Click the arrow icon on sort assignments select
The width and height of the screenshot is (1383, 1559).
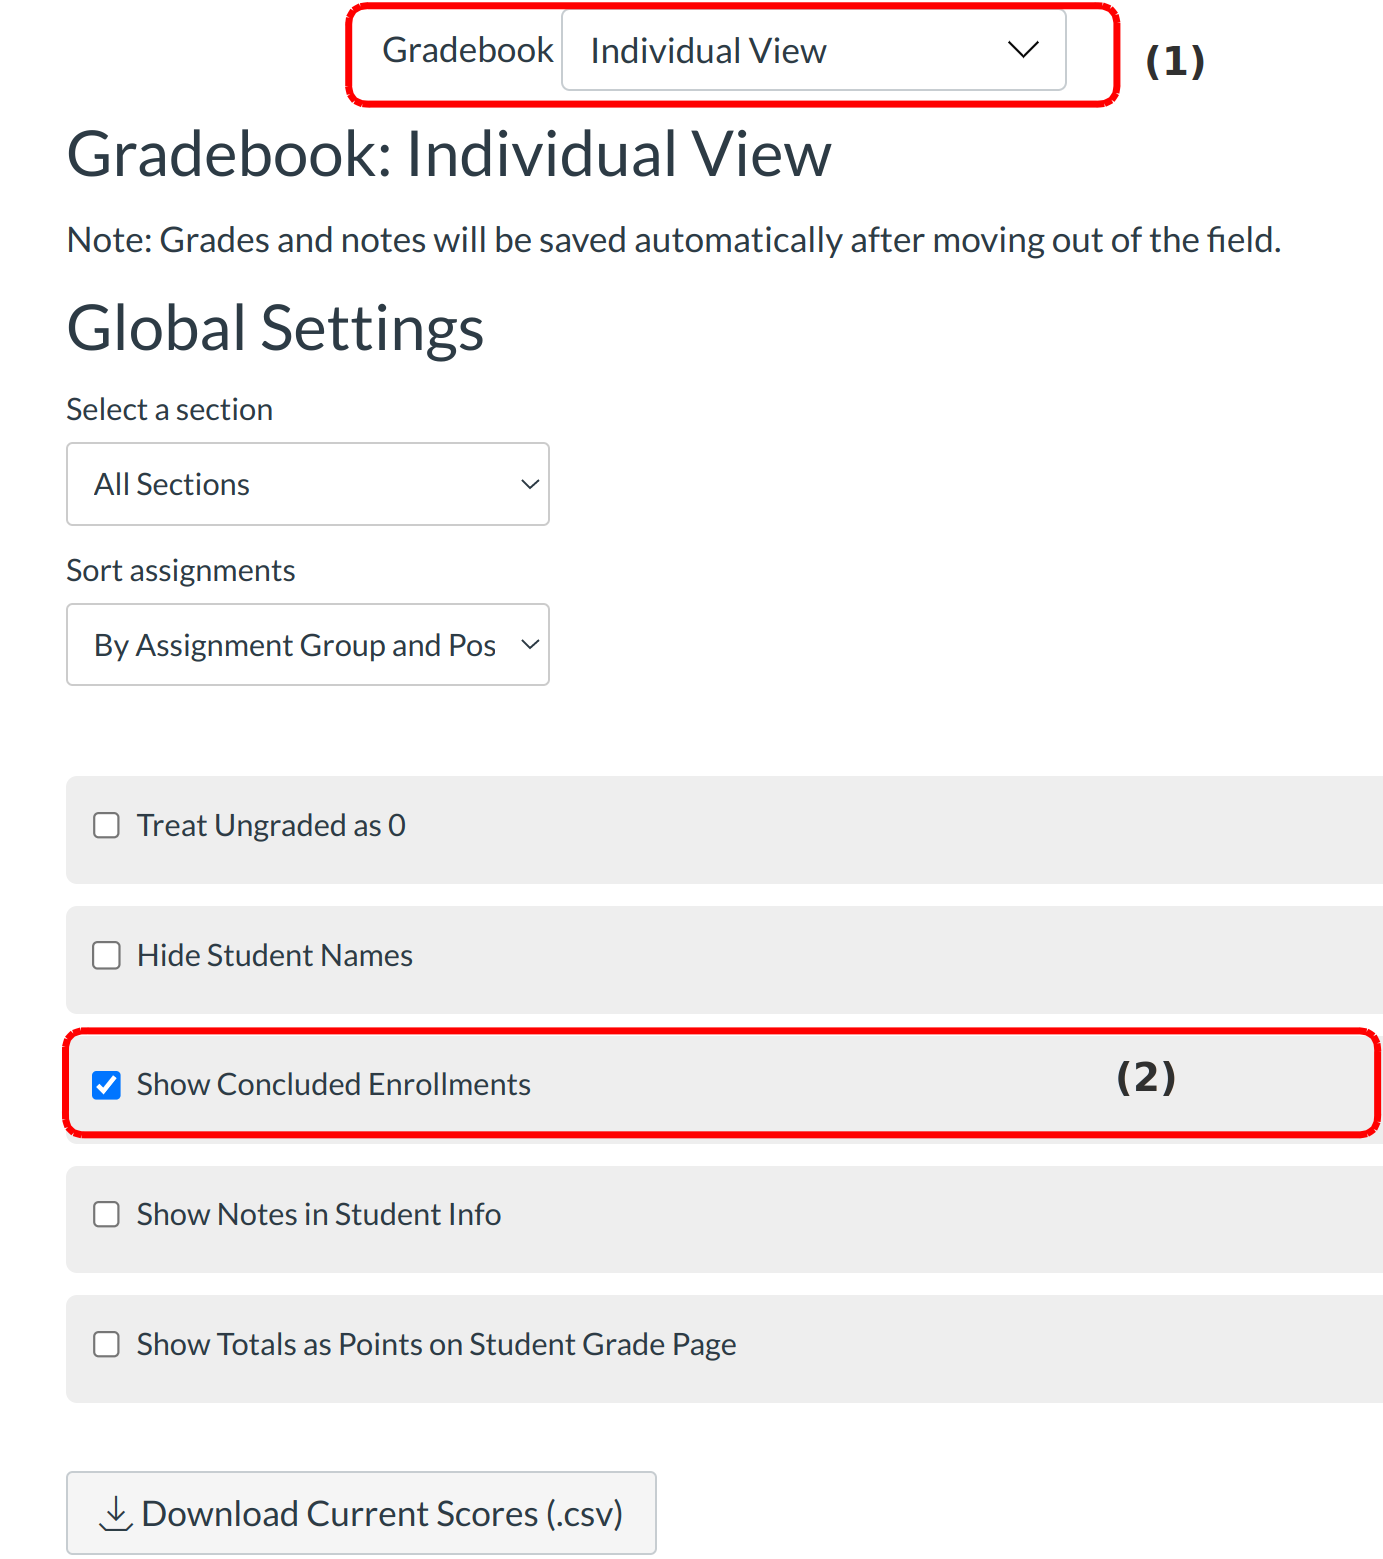(530, 645)
